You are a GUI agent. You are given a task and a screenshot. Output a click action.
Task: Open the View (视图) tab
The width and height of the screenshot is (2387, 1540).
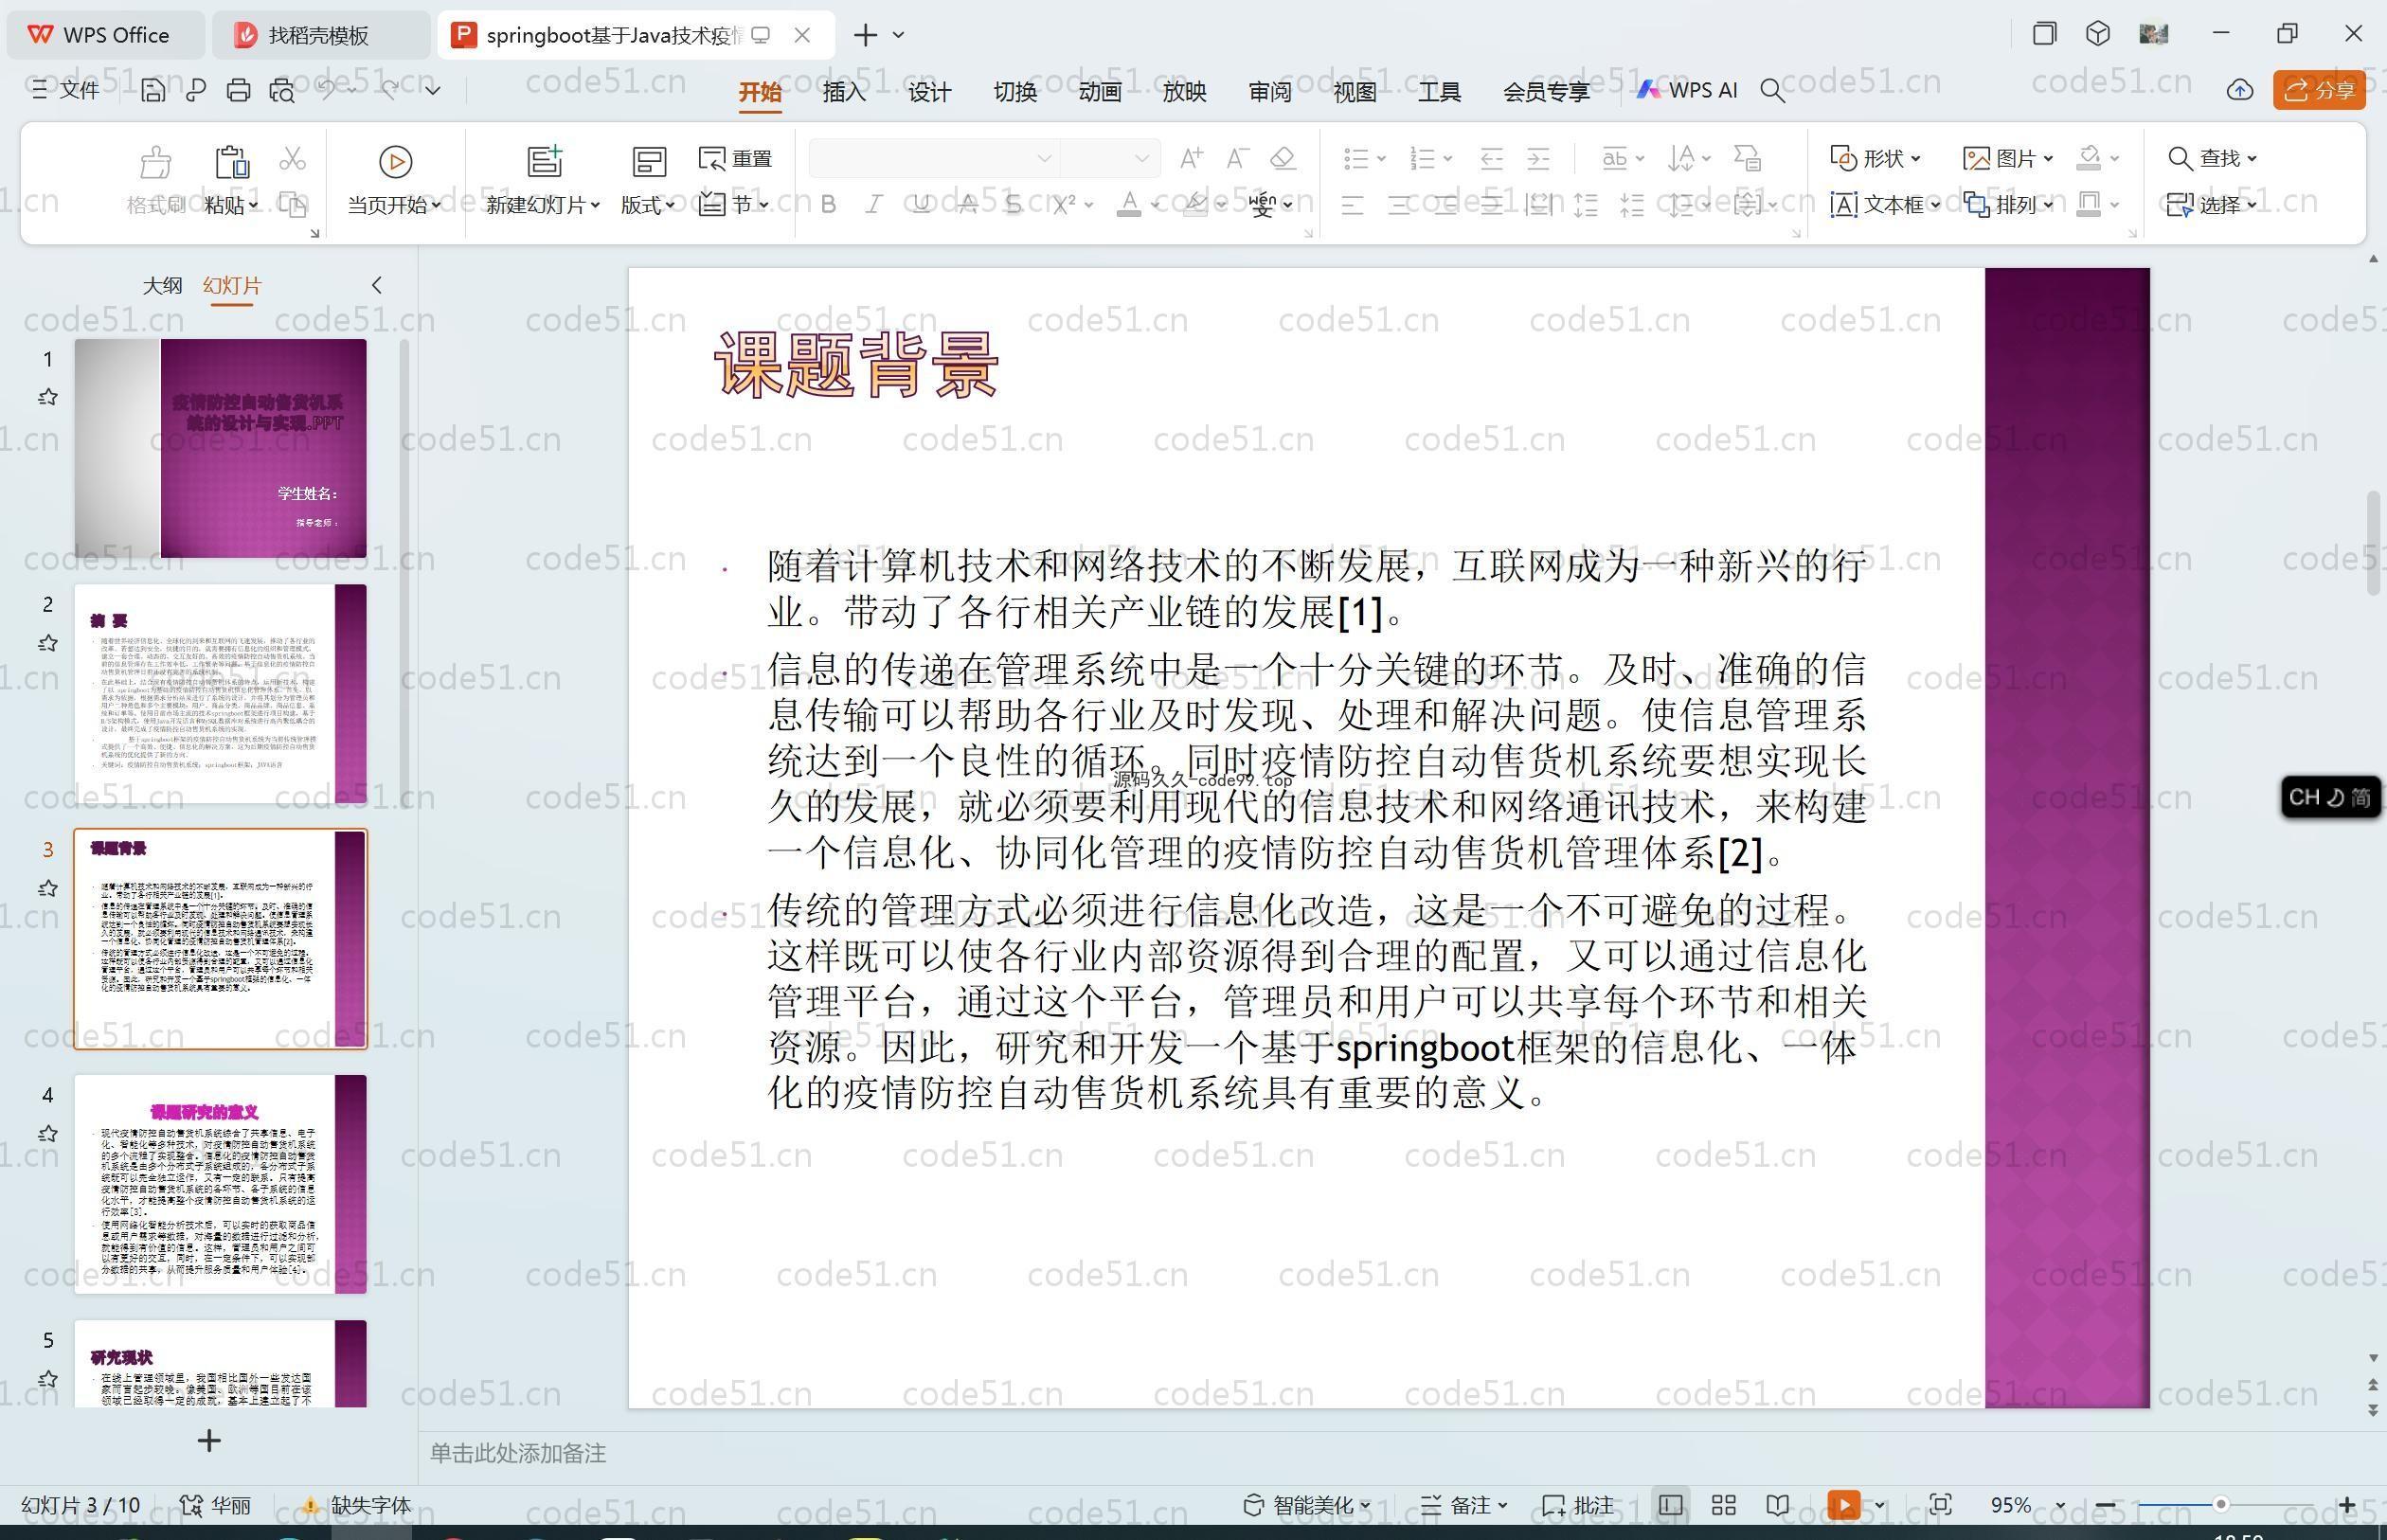pos(1355,91)
